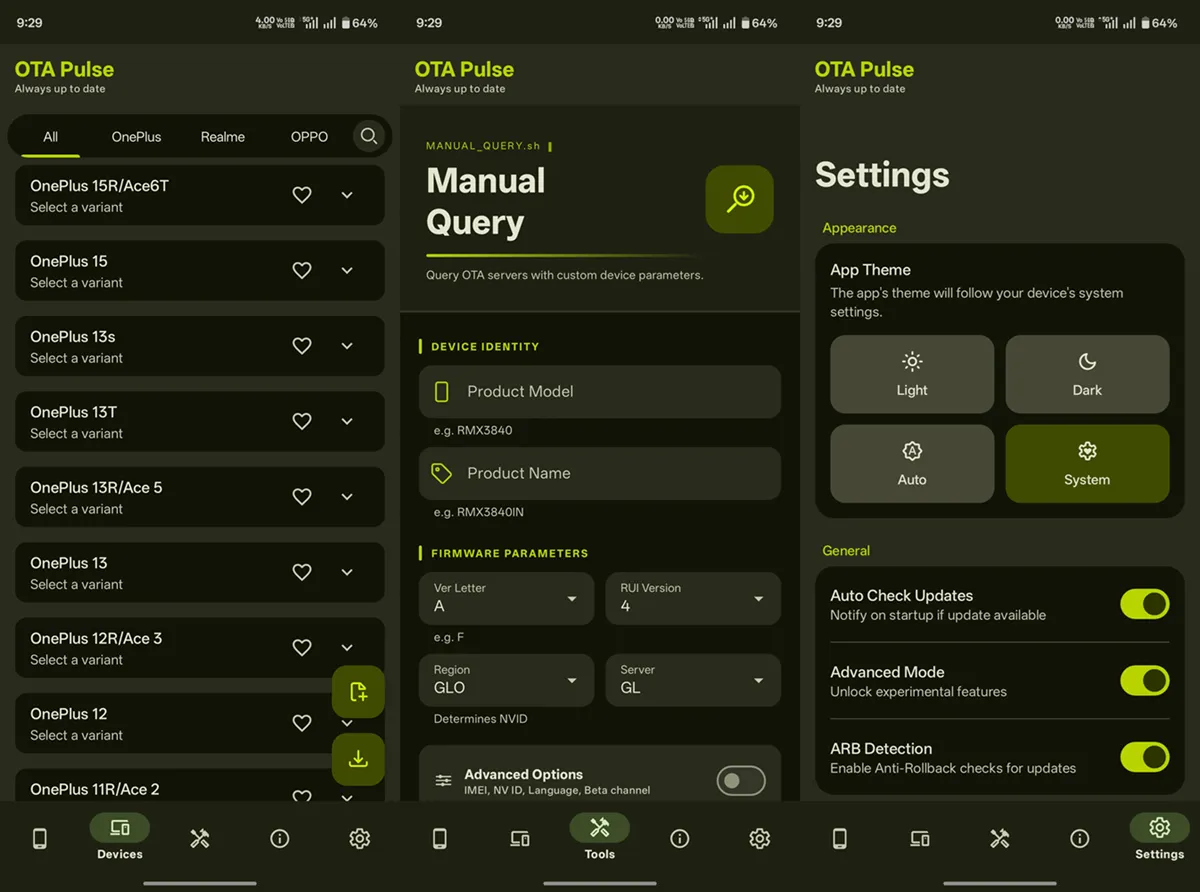The image size is (1200, 892).
Task: Open the Server dropdown
Action: tap(693, 680)
